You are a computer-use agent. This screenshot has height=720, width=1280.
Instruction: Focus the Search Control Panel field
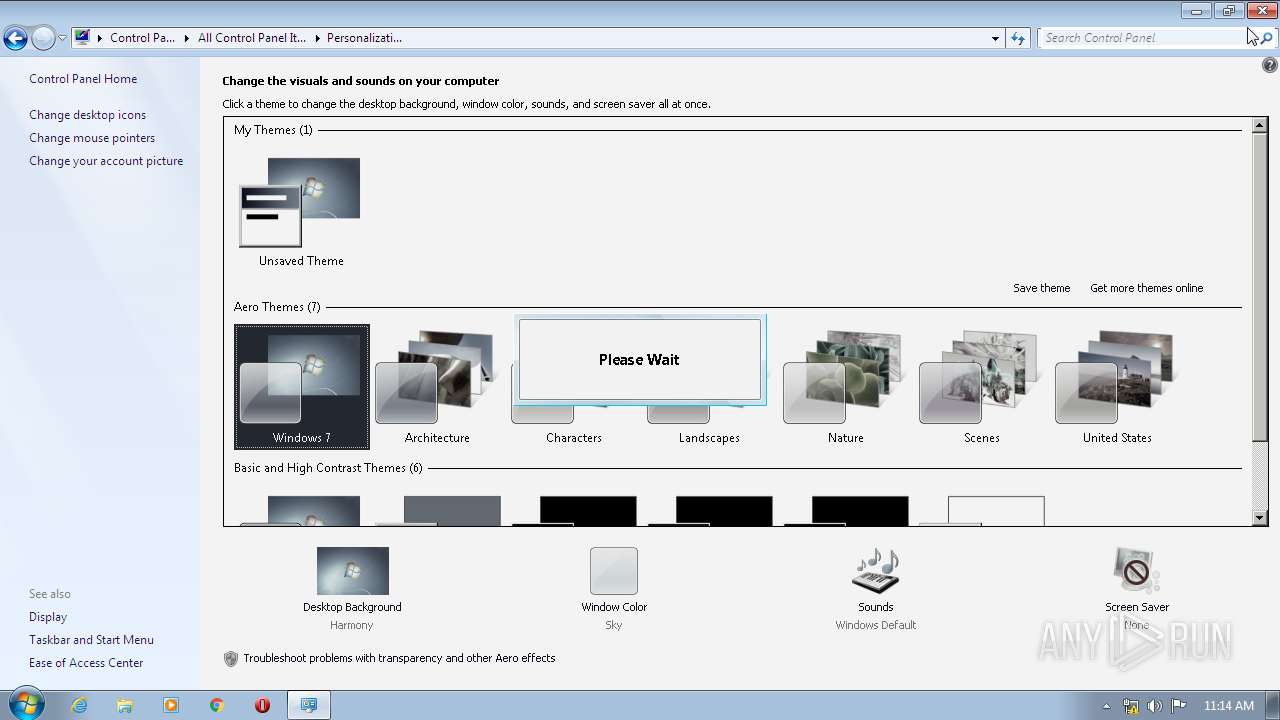click(x=1145, y=38)
